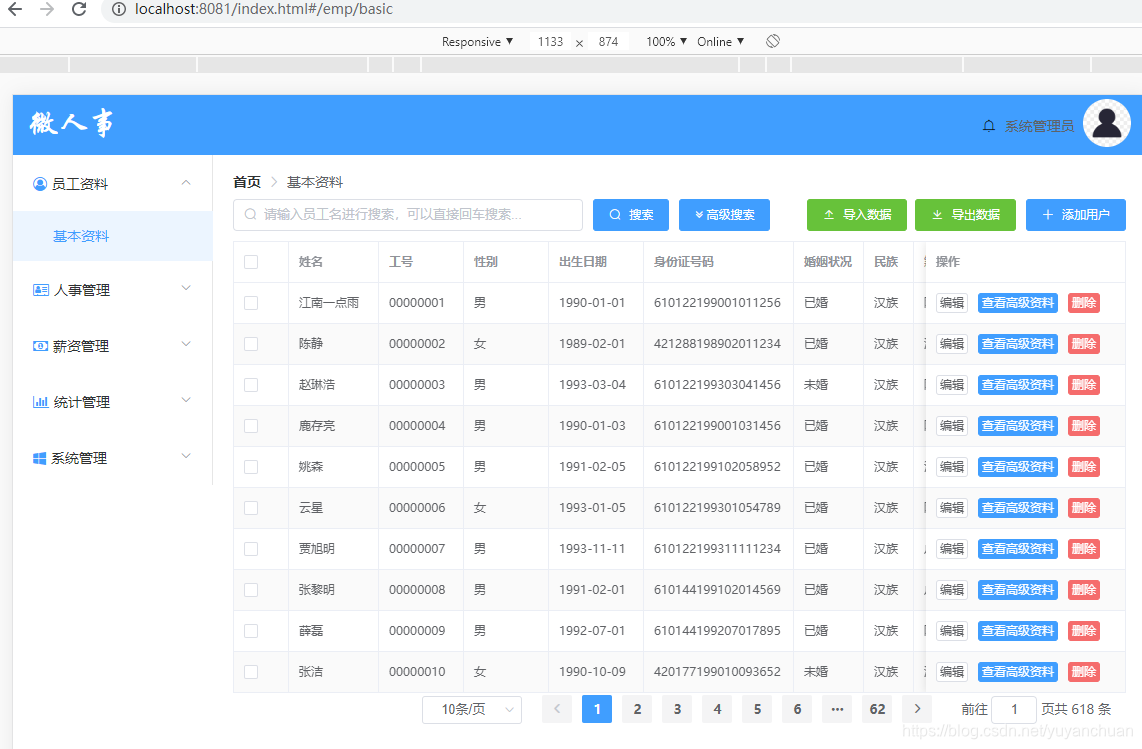Click the page jump input next to 前往
Image resolution: width=1142 pixels, height=749 pixels.
pyautogui.click(x=1013, y=709)
